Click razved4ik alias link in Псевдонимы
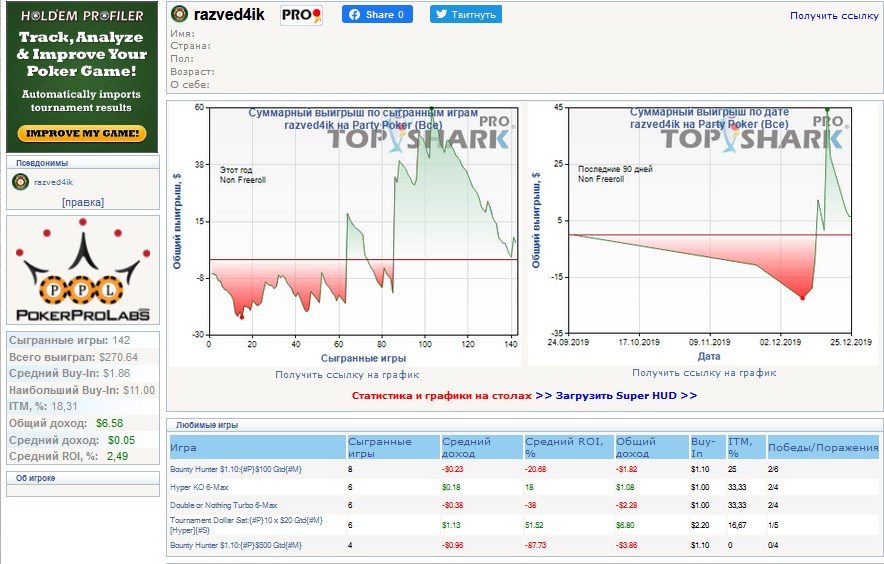This screenshot has height=564, width=884. (54, 182)
